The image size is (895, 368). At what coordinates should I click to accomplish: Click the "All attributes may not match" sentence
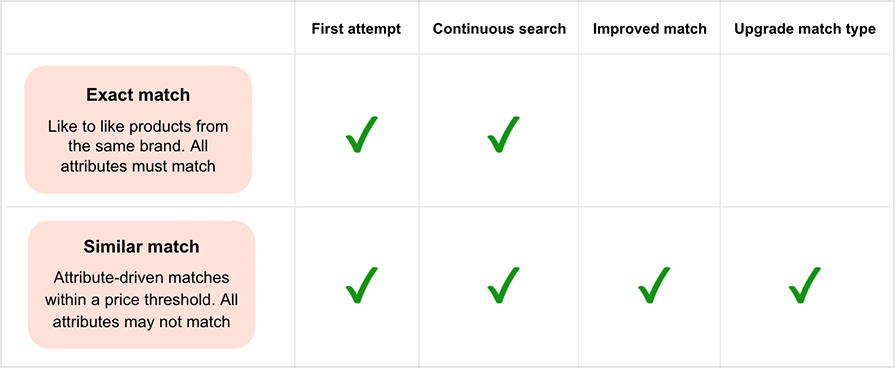click(142, 310)
